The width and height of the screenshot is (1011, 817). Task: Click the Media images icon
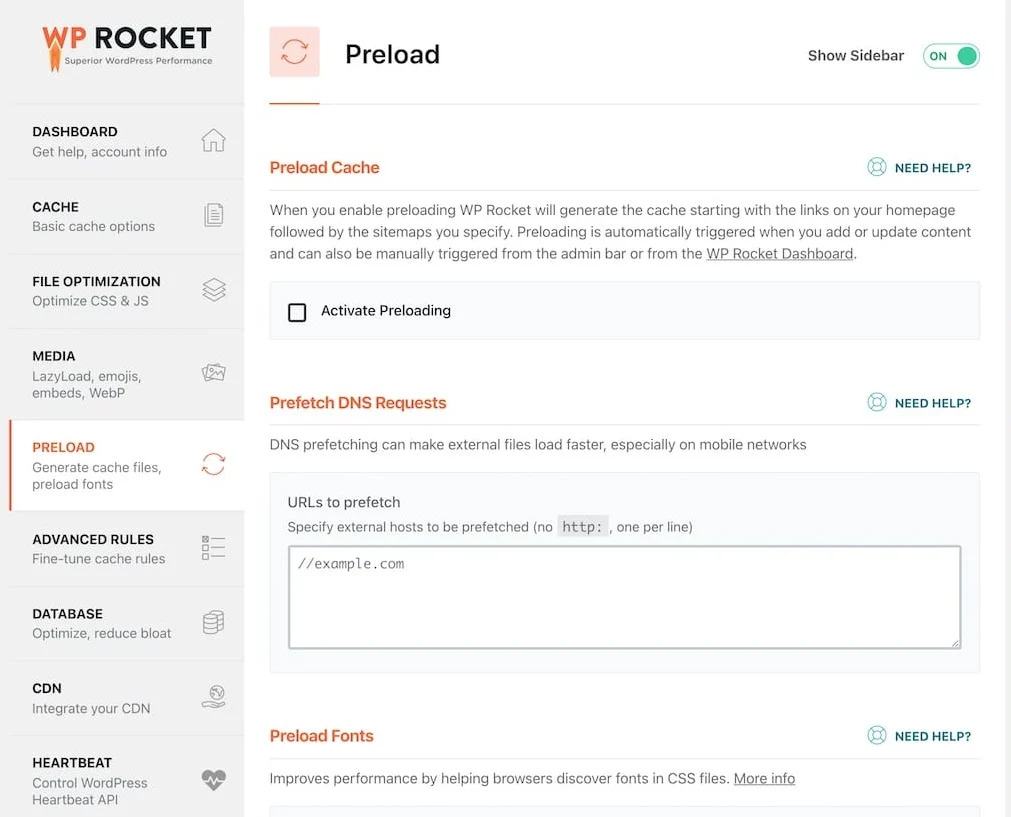(x=213, y=372)
